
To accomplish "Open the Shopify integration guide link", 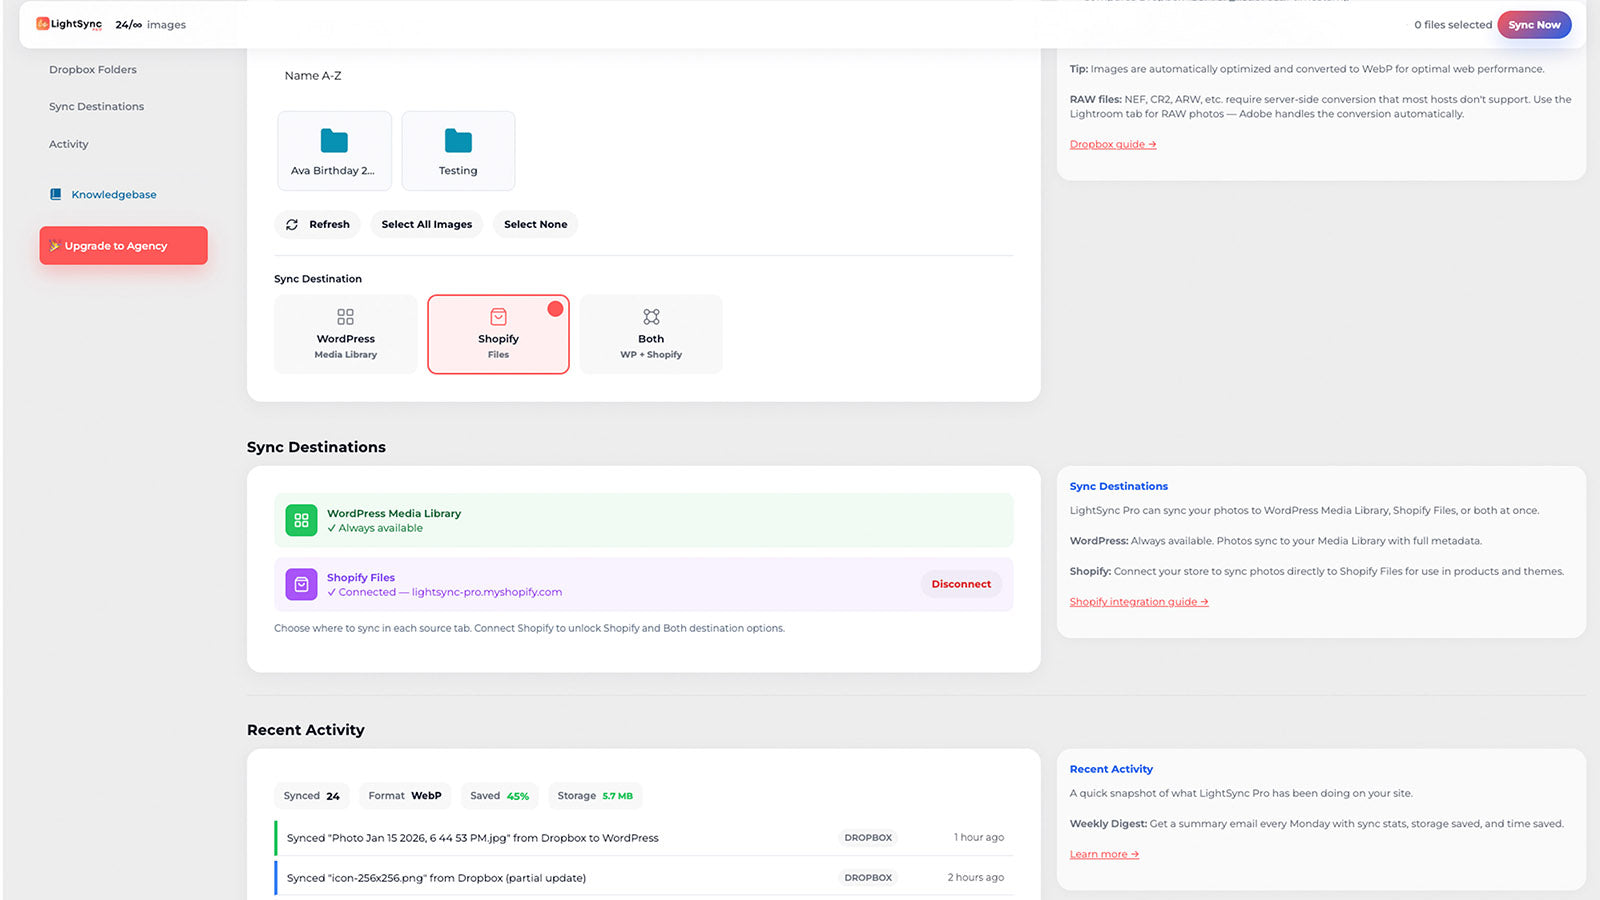I will coord(1139,601).
